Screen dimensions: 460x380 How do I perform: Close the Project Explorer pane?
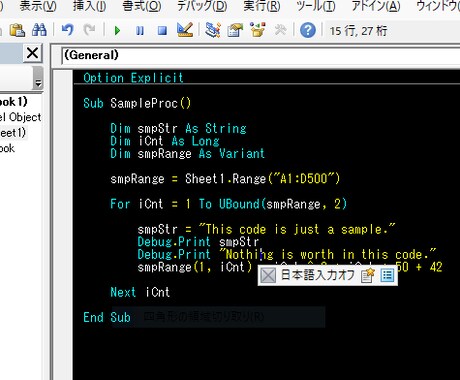click(x=32, y=53)
